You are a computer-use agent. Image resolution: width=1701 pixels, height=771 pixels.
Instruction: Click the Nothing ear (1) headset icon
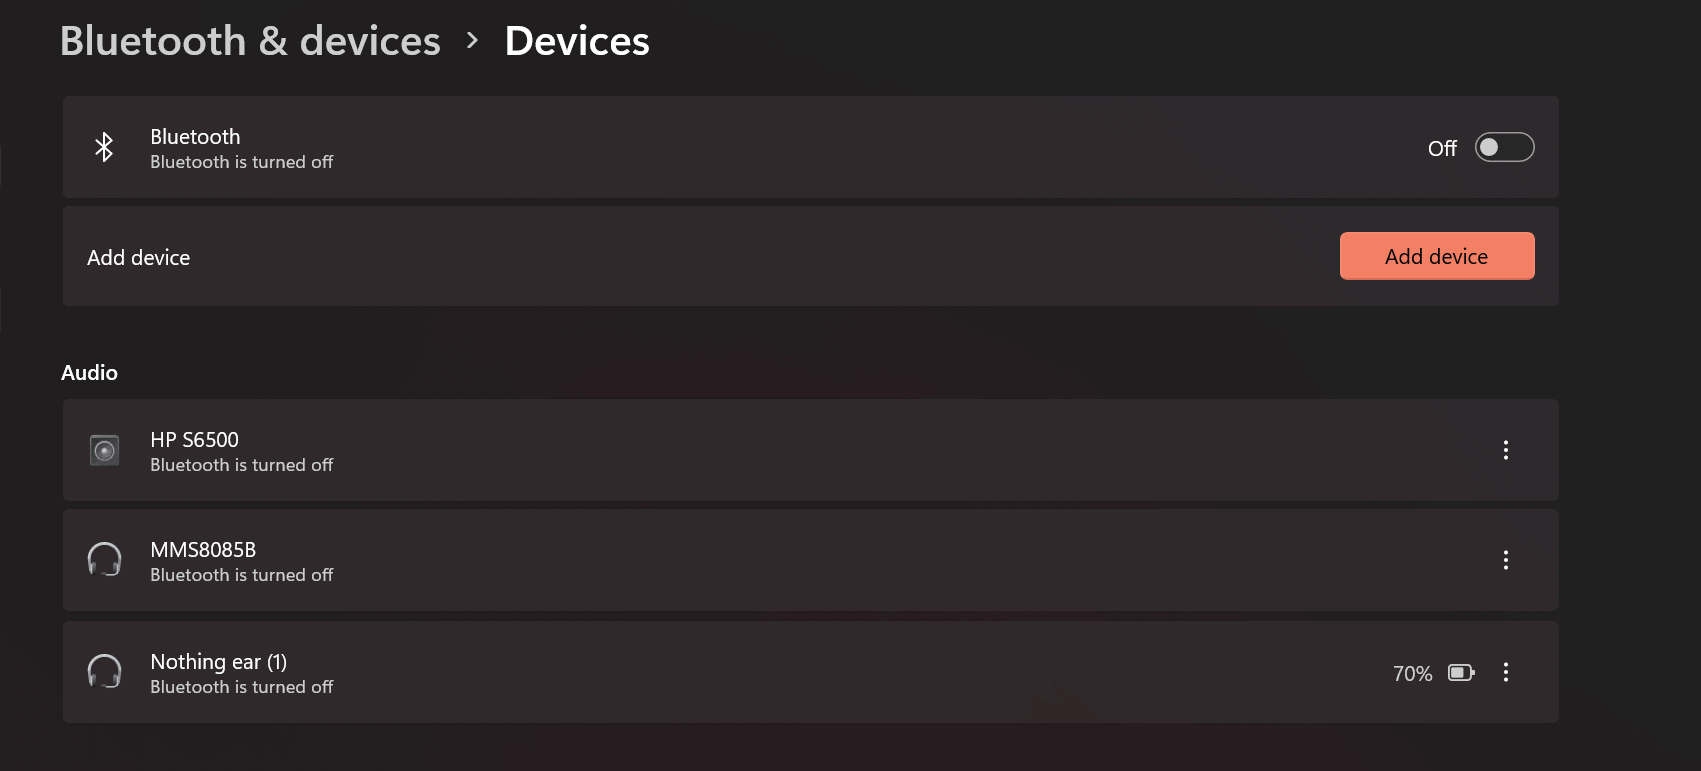(x=104, y=672)
